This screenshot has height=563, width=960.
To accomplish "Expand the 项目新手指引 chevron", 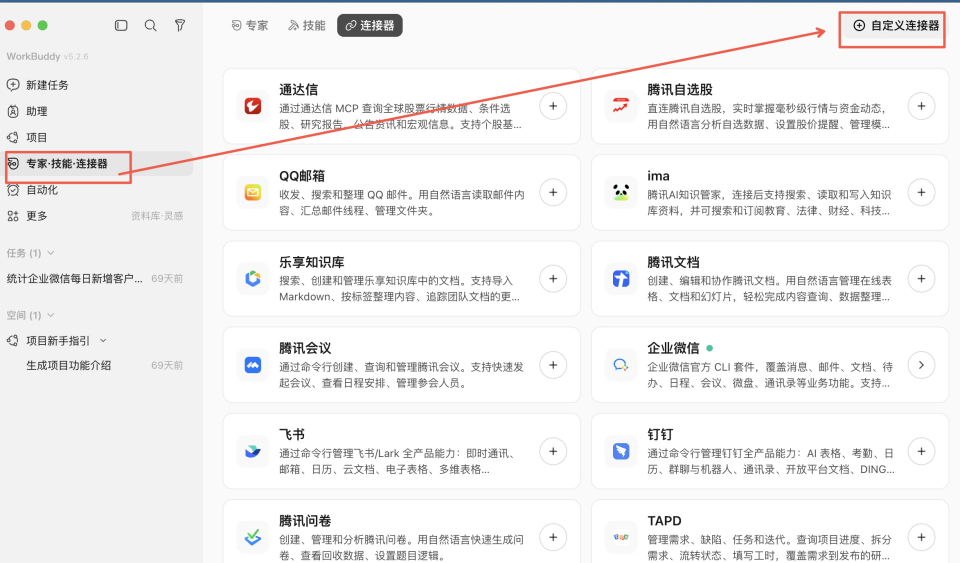I will tap(103, 340).
